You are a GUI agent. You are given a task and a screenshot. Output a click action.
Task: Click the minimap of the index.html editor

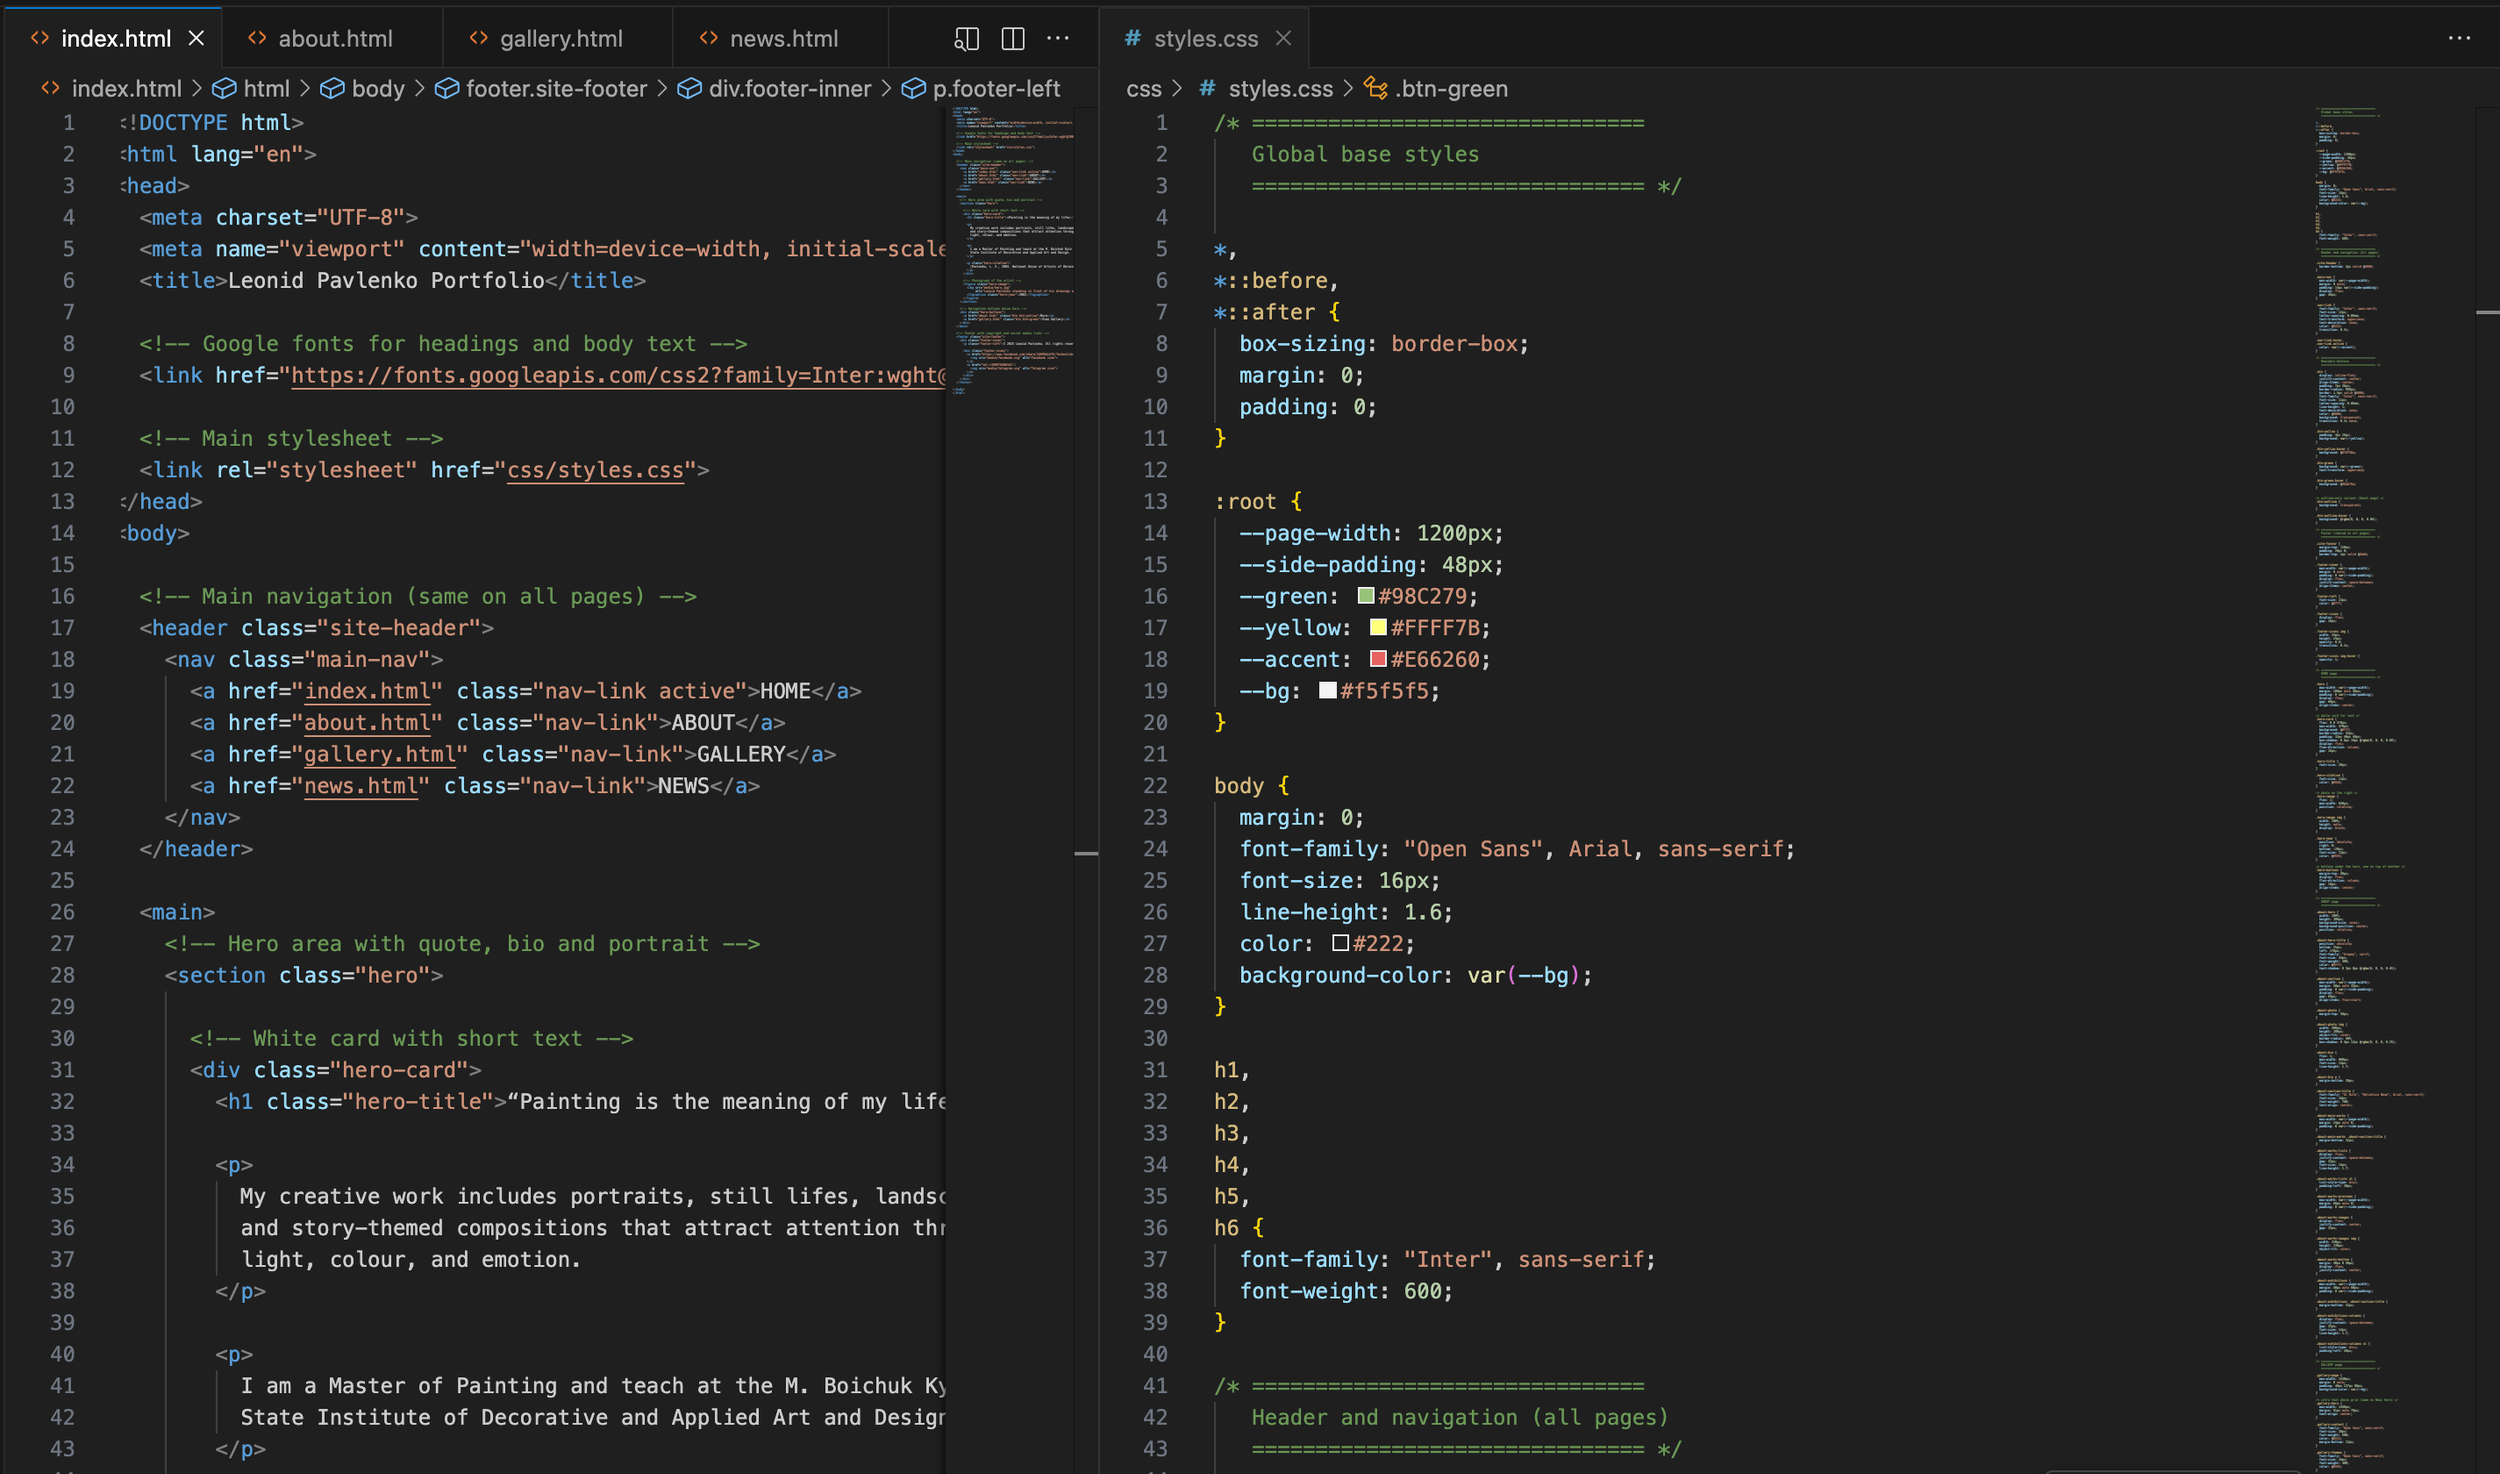[x=1010, y=250]
